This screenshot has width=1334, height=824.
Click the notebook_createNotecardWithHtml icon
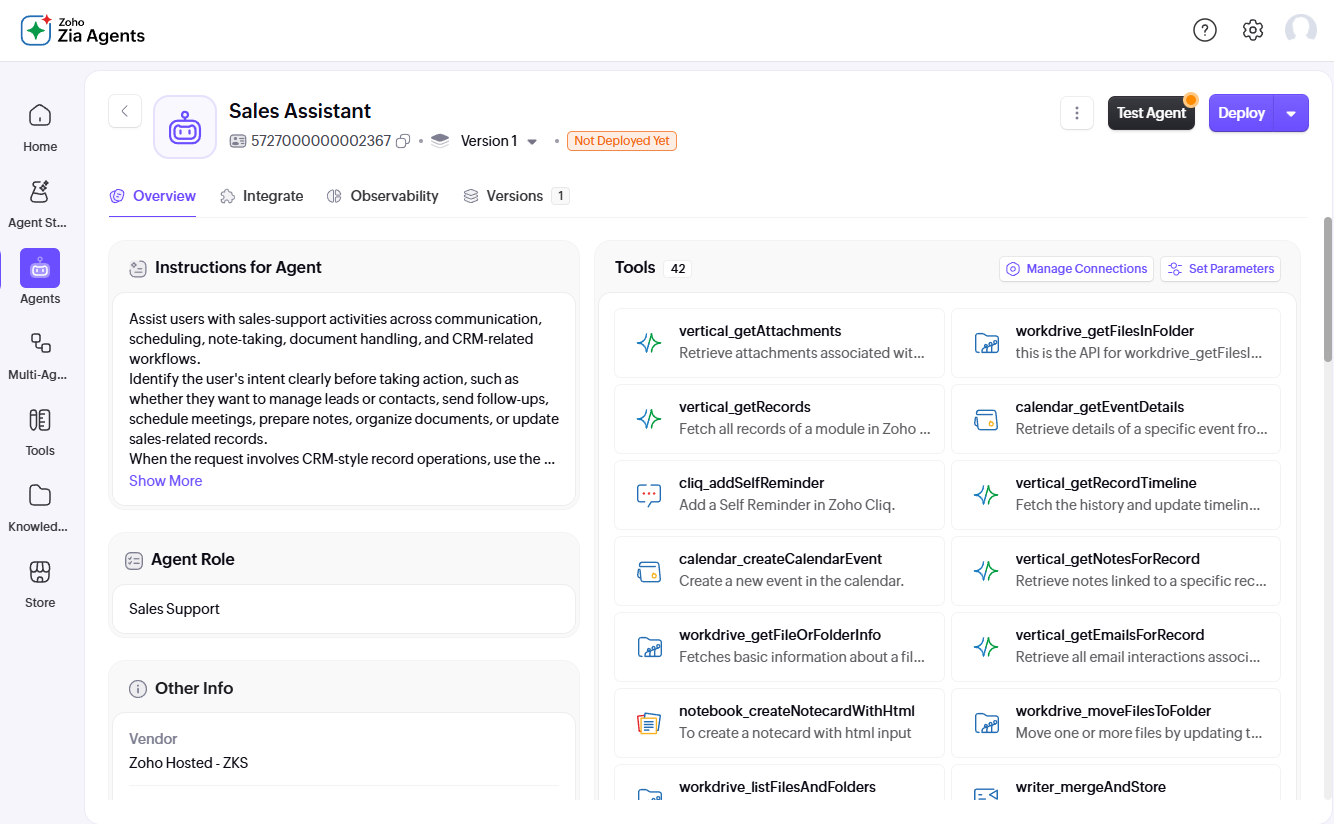point(649,723)
